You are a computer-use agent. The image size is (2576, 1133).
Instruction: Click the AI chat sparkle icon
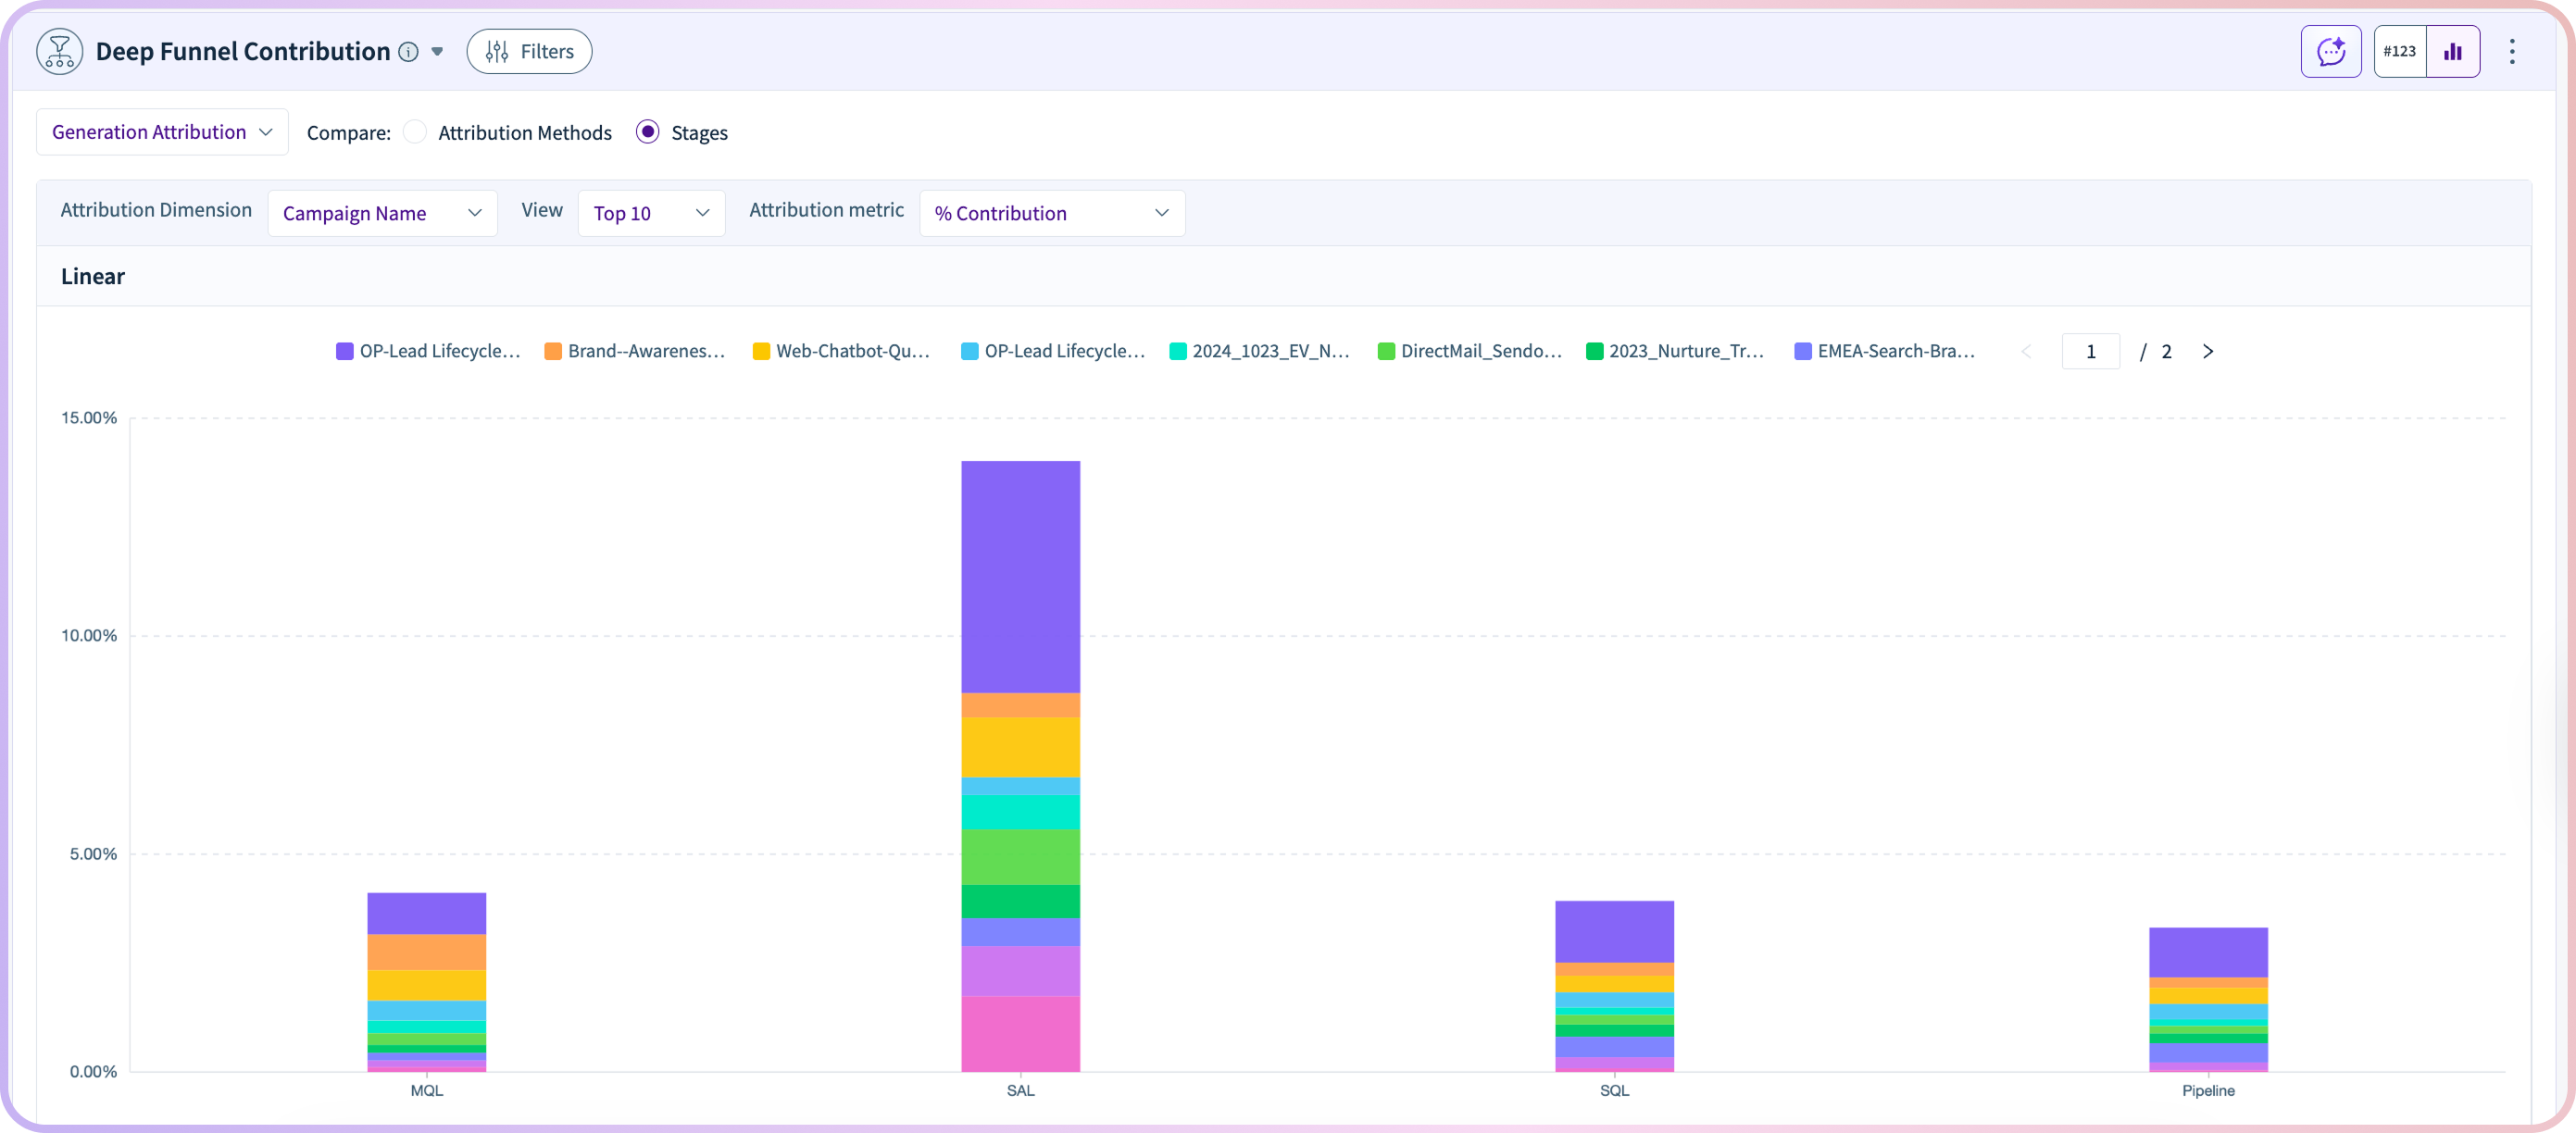tap(2331, 52)
